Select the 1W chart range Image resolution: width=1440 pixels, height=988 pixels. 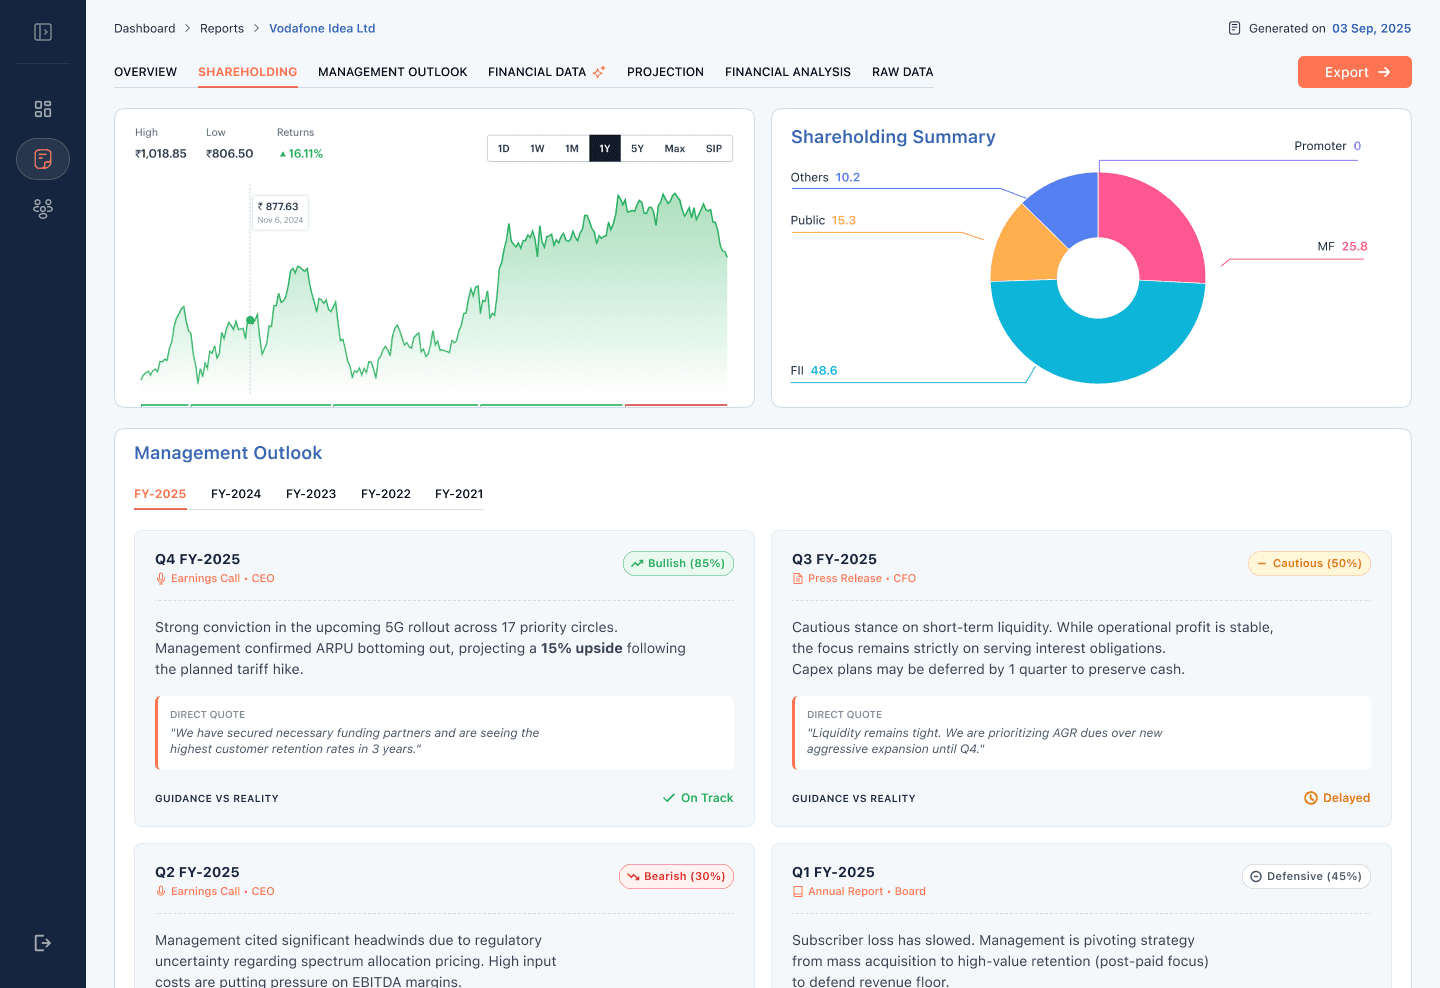click(538, 149)
